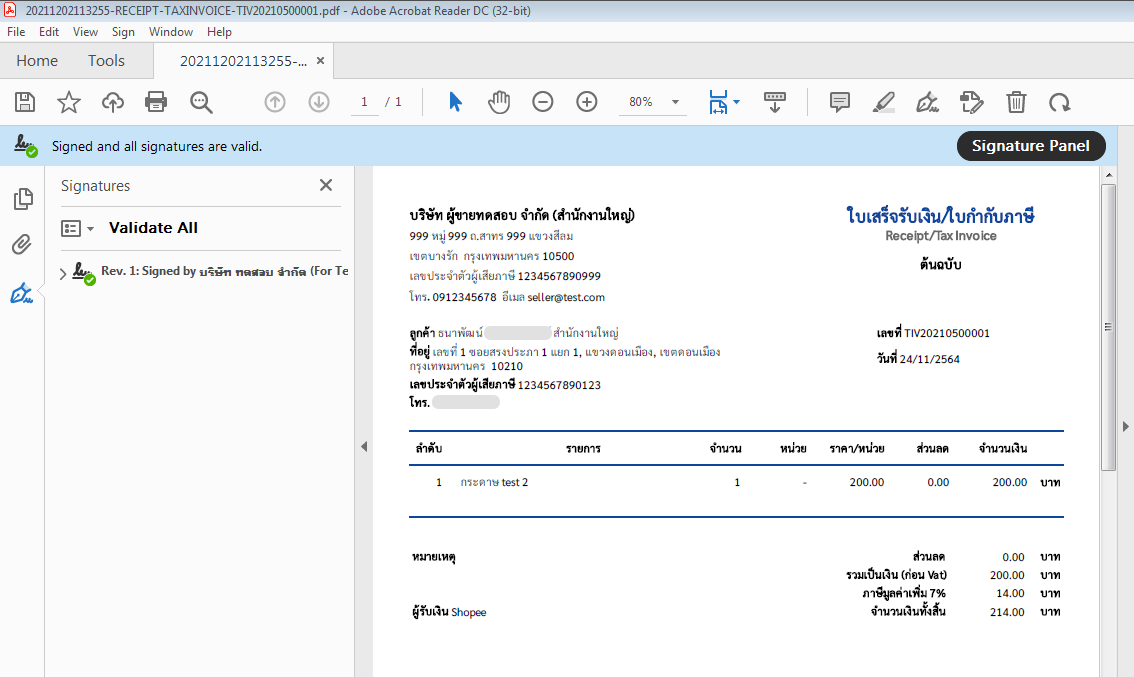Close the Signatures panel

pyautogui.click(x=325, y=185)
